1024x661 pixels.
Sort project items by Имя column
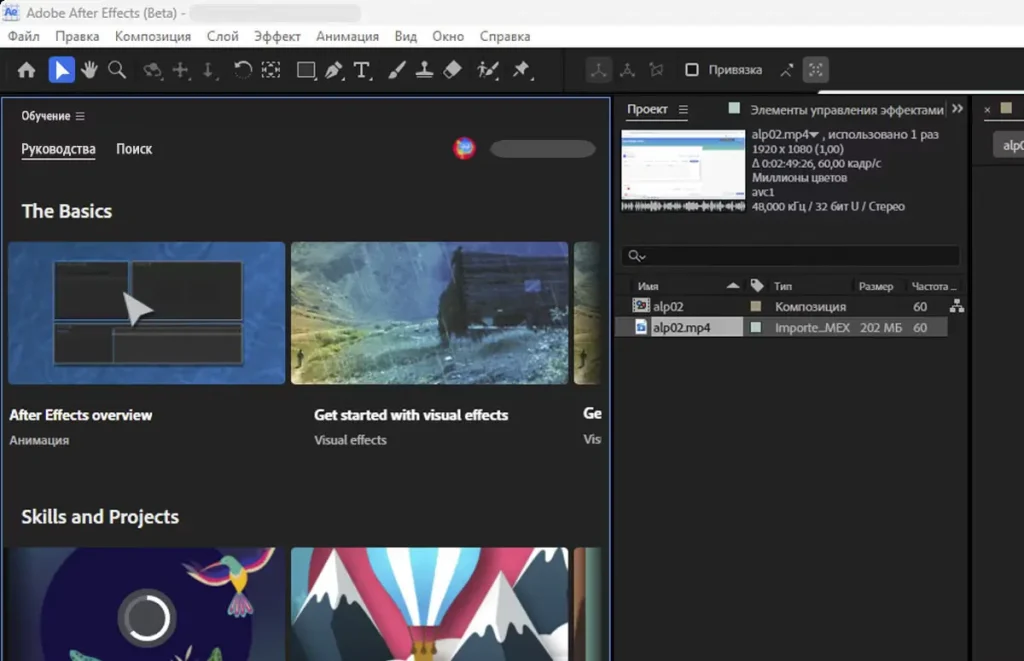pos(648,286)
